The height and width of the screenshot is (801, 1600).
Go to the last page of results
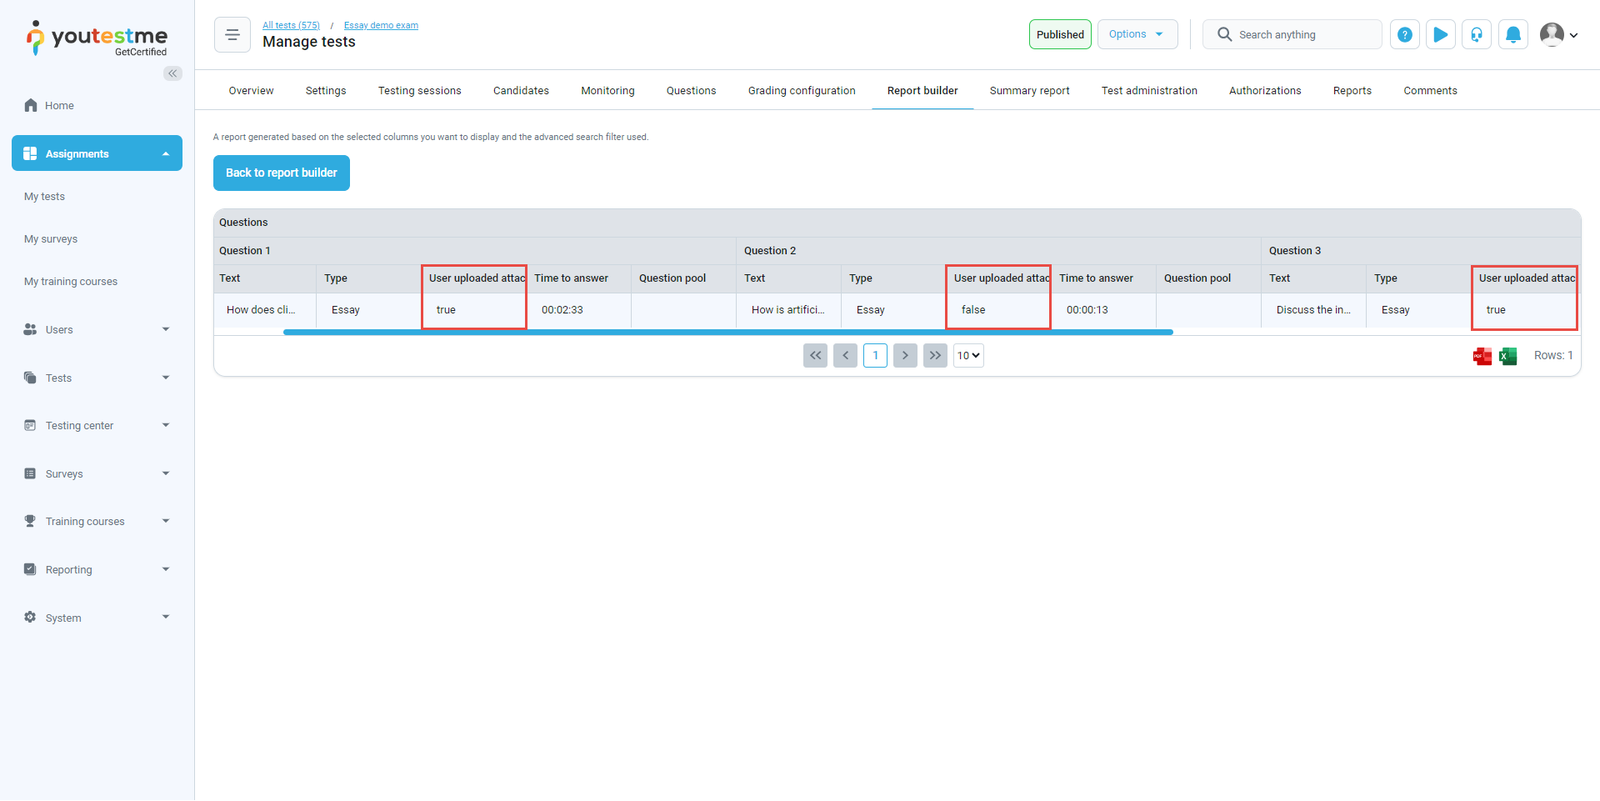pyautogui.click(x=935, y=356)
